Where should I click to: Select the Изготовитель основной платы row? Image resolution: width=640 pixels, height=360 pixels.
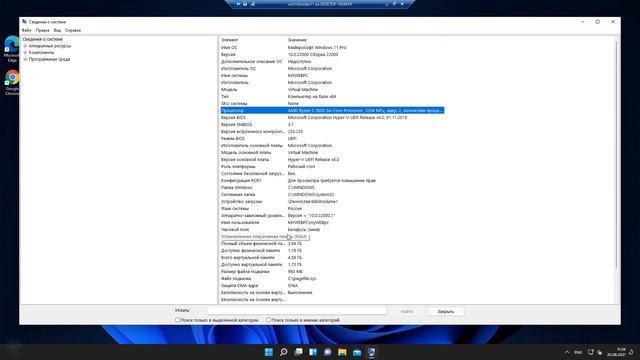[332, 145]
